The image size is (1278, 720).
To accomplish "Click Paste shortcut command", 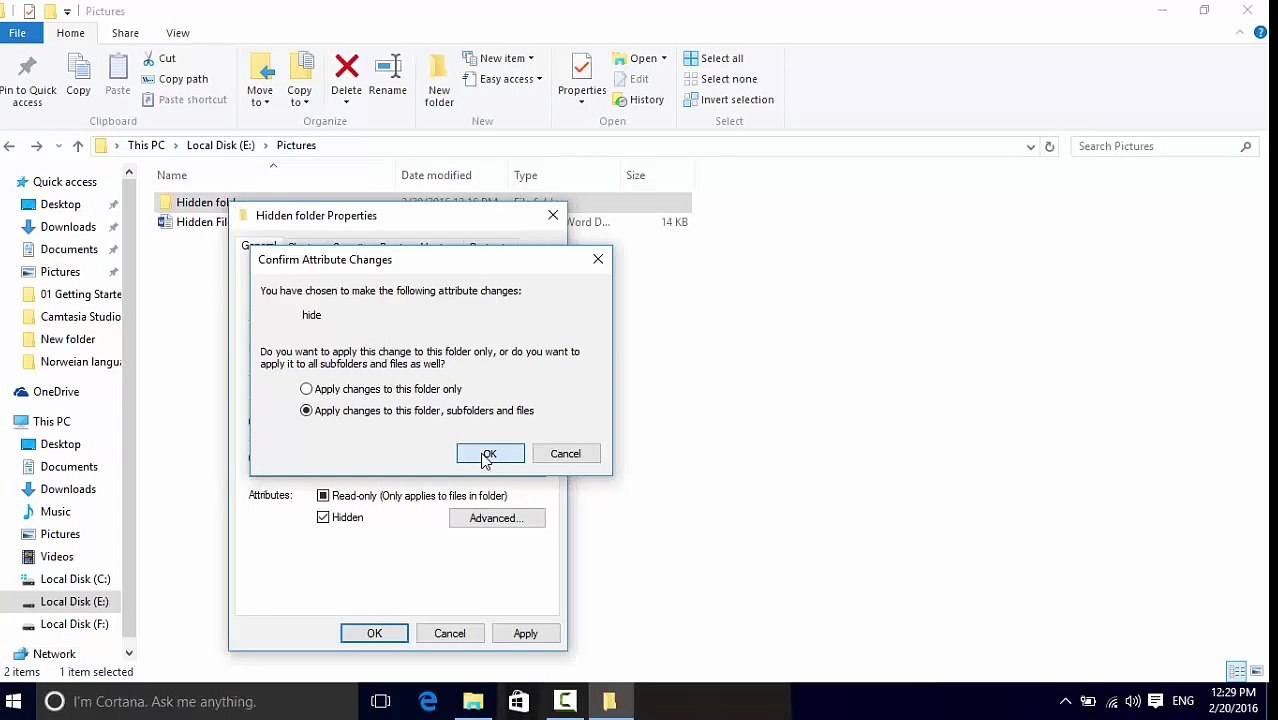I will 184,100.
